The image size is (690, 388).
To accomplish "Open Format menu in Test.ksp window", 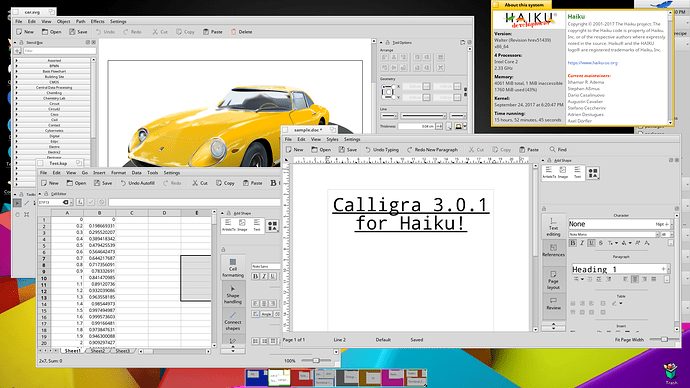I will pos(118,172).
